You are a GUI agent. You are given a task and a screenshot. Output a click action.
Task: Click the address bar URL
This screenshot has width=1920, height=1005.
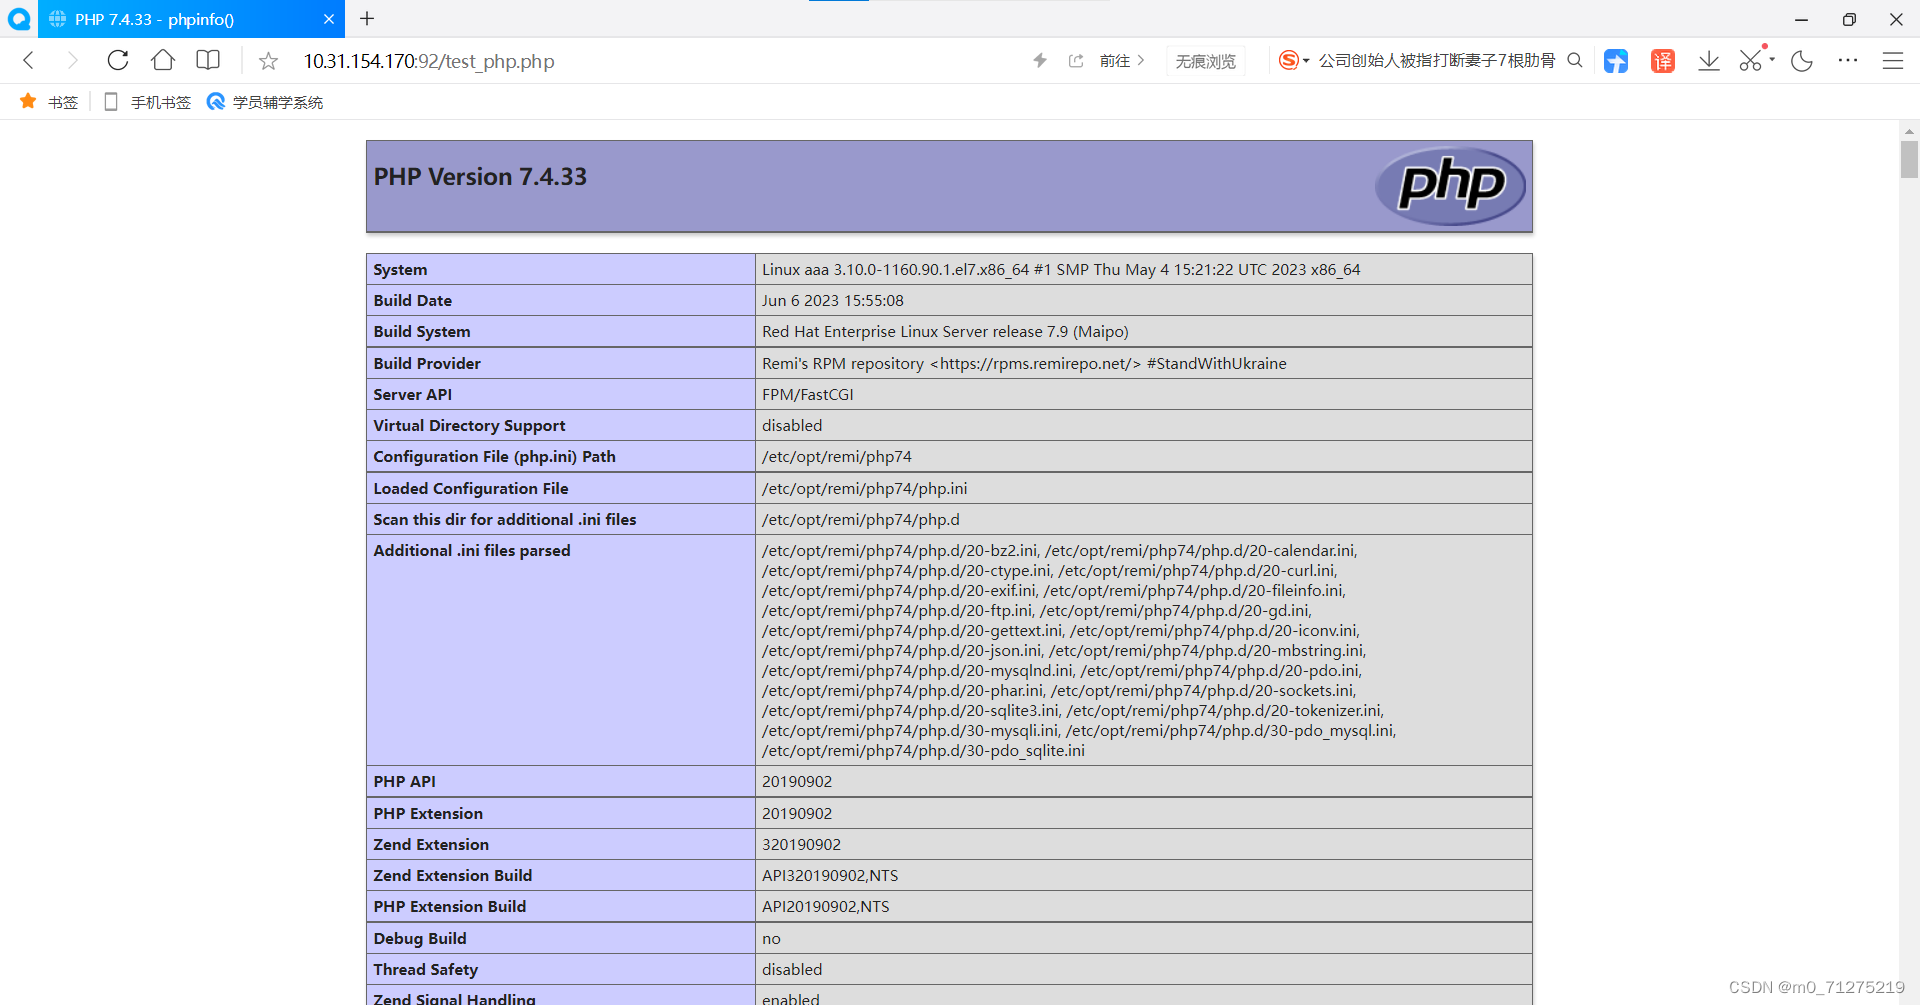429,61
